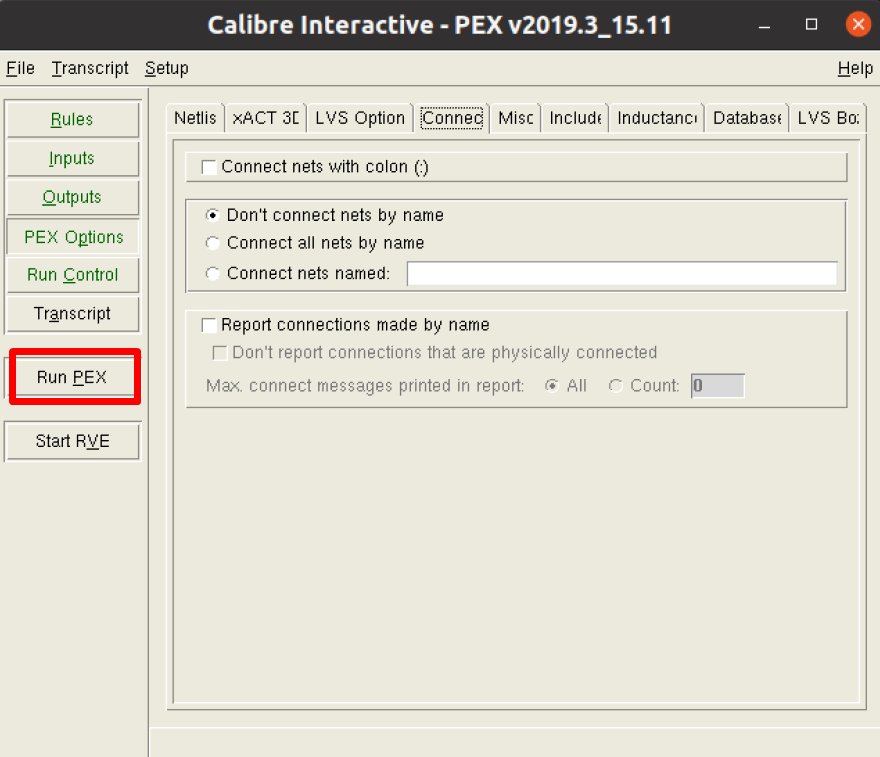Select the PEX Options panel
The height and width of the screenshot is (757, 880).
pyautogui.click(x=72, y=237)
